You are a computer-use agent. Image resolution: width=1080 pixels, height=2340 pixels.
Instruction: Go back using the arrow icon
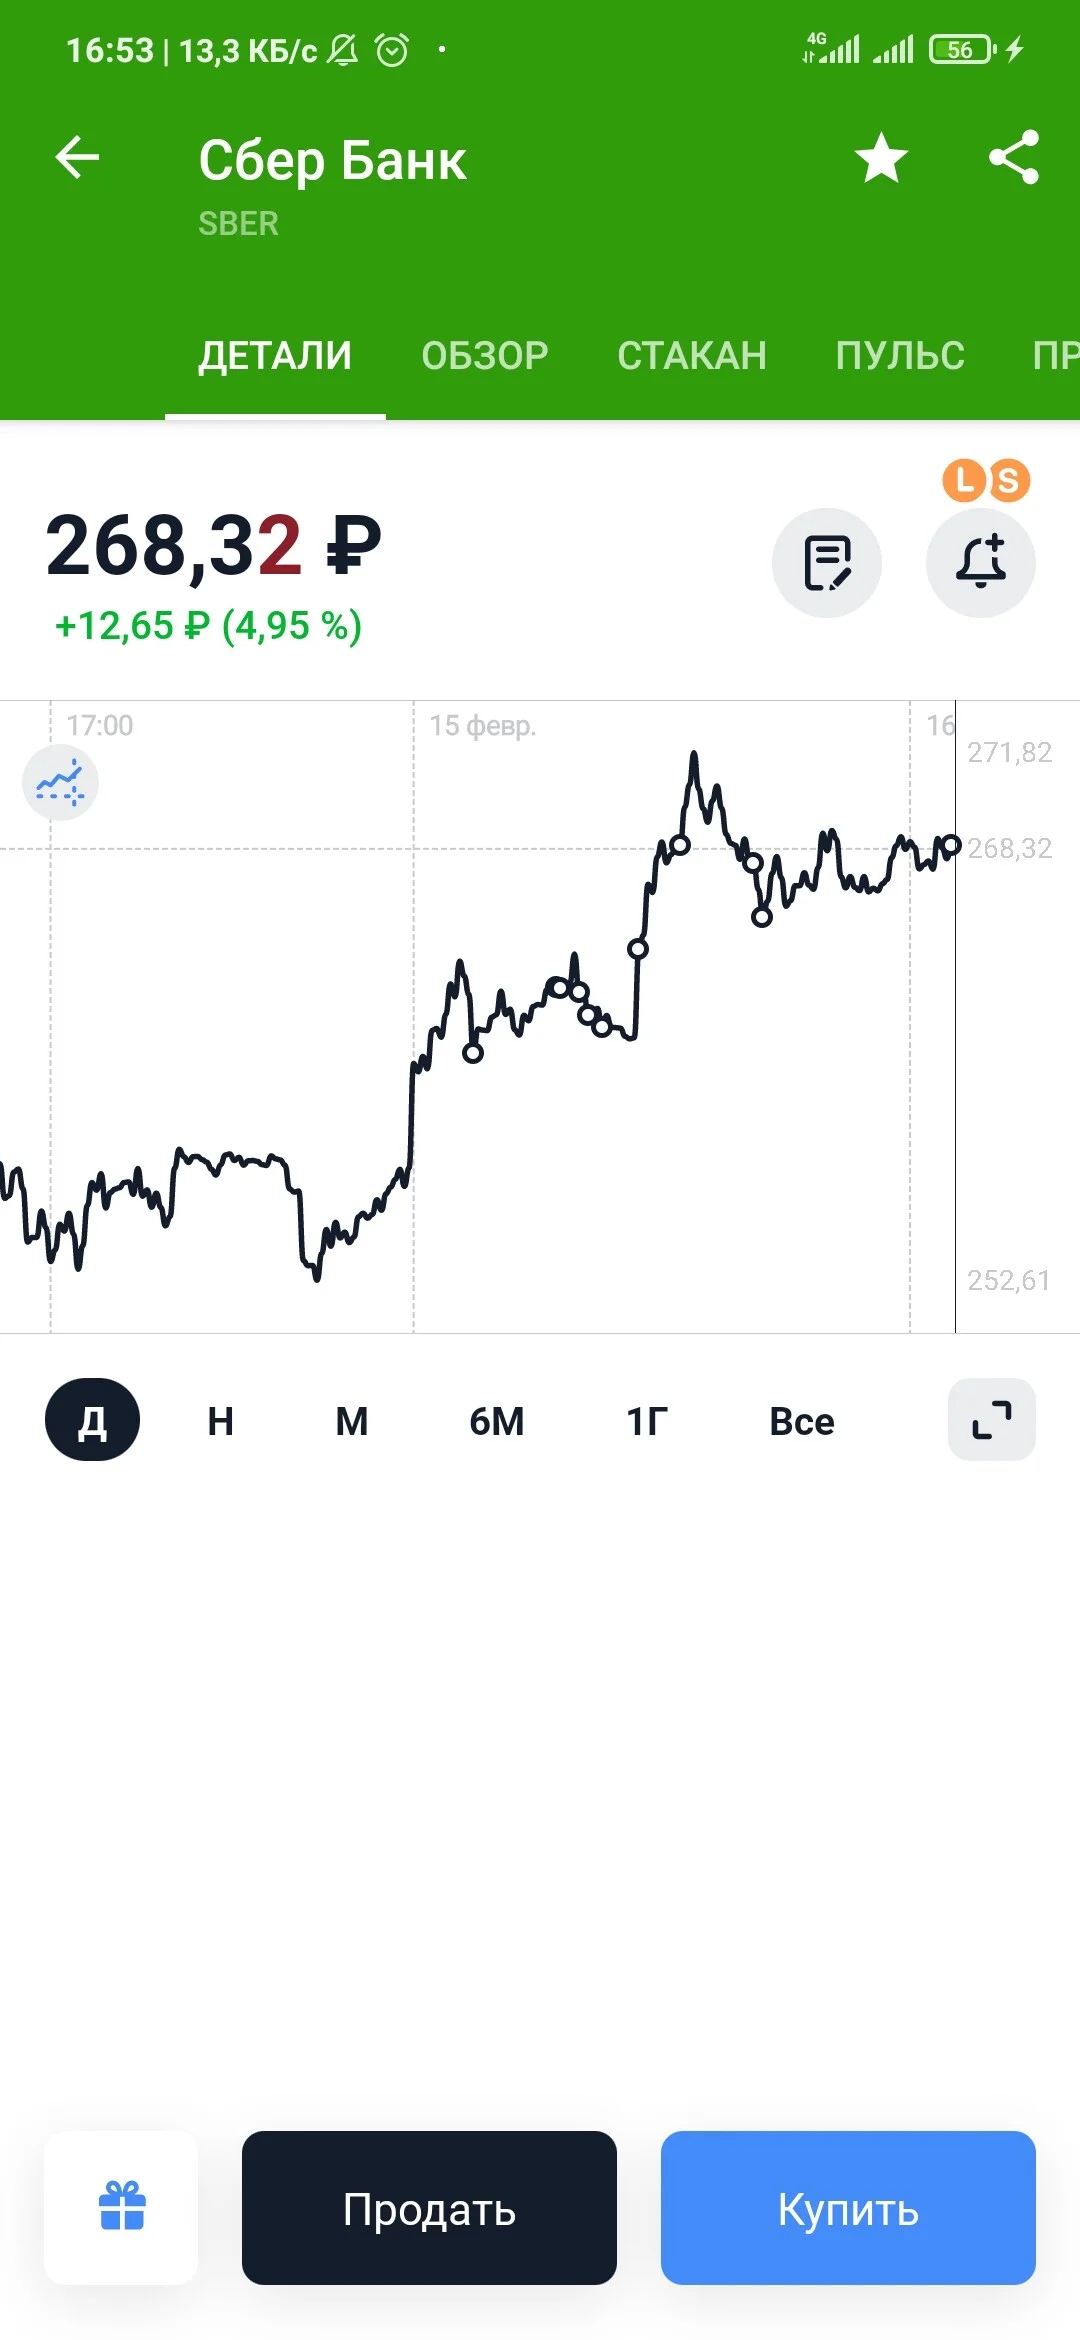pyautogui.click(x=77, y=158)
